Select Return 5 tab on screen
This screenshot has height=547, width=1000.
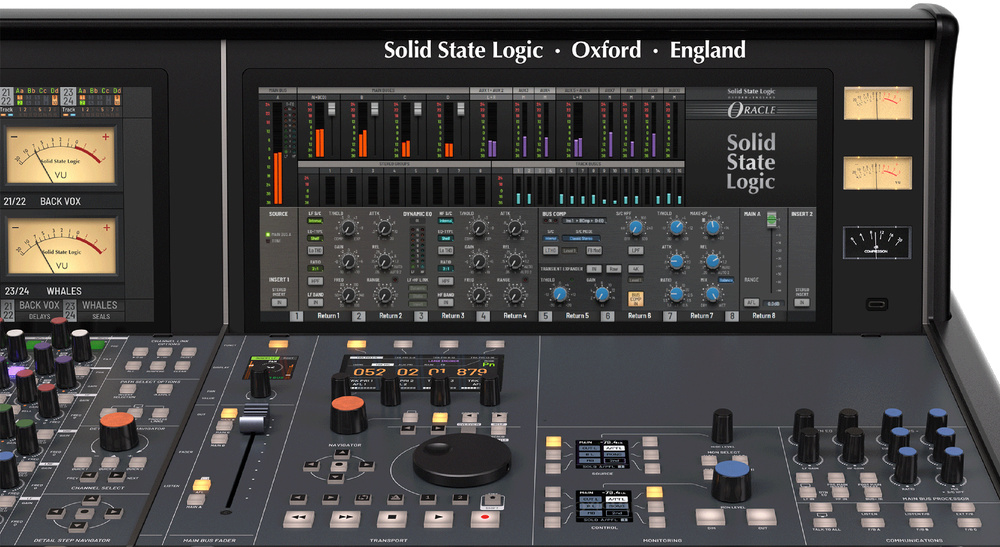click(577, 316)
